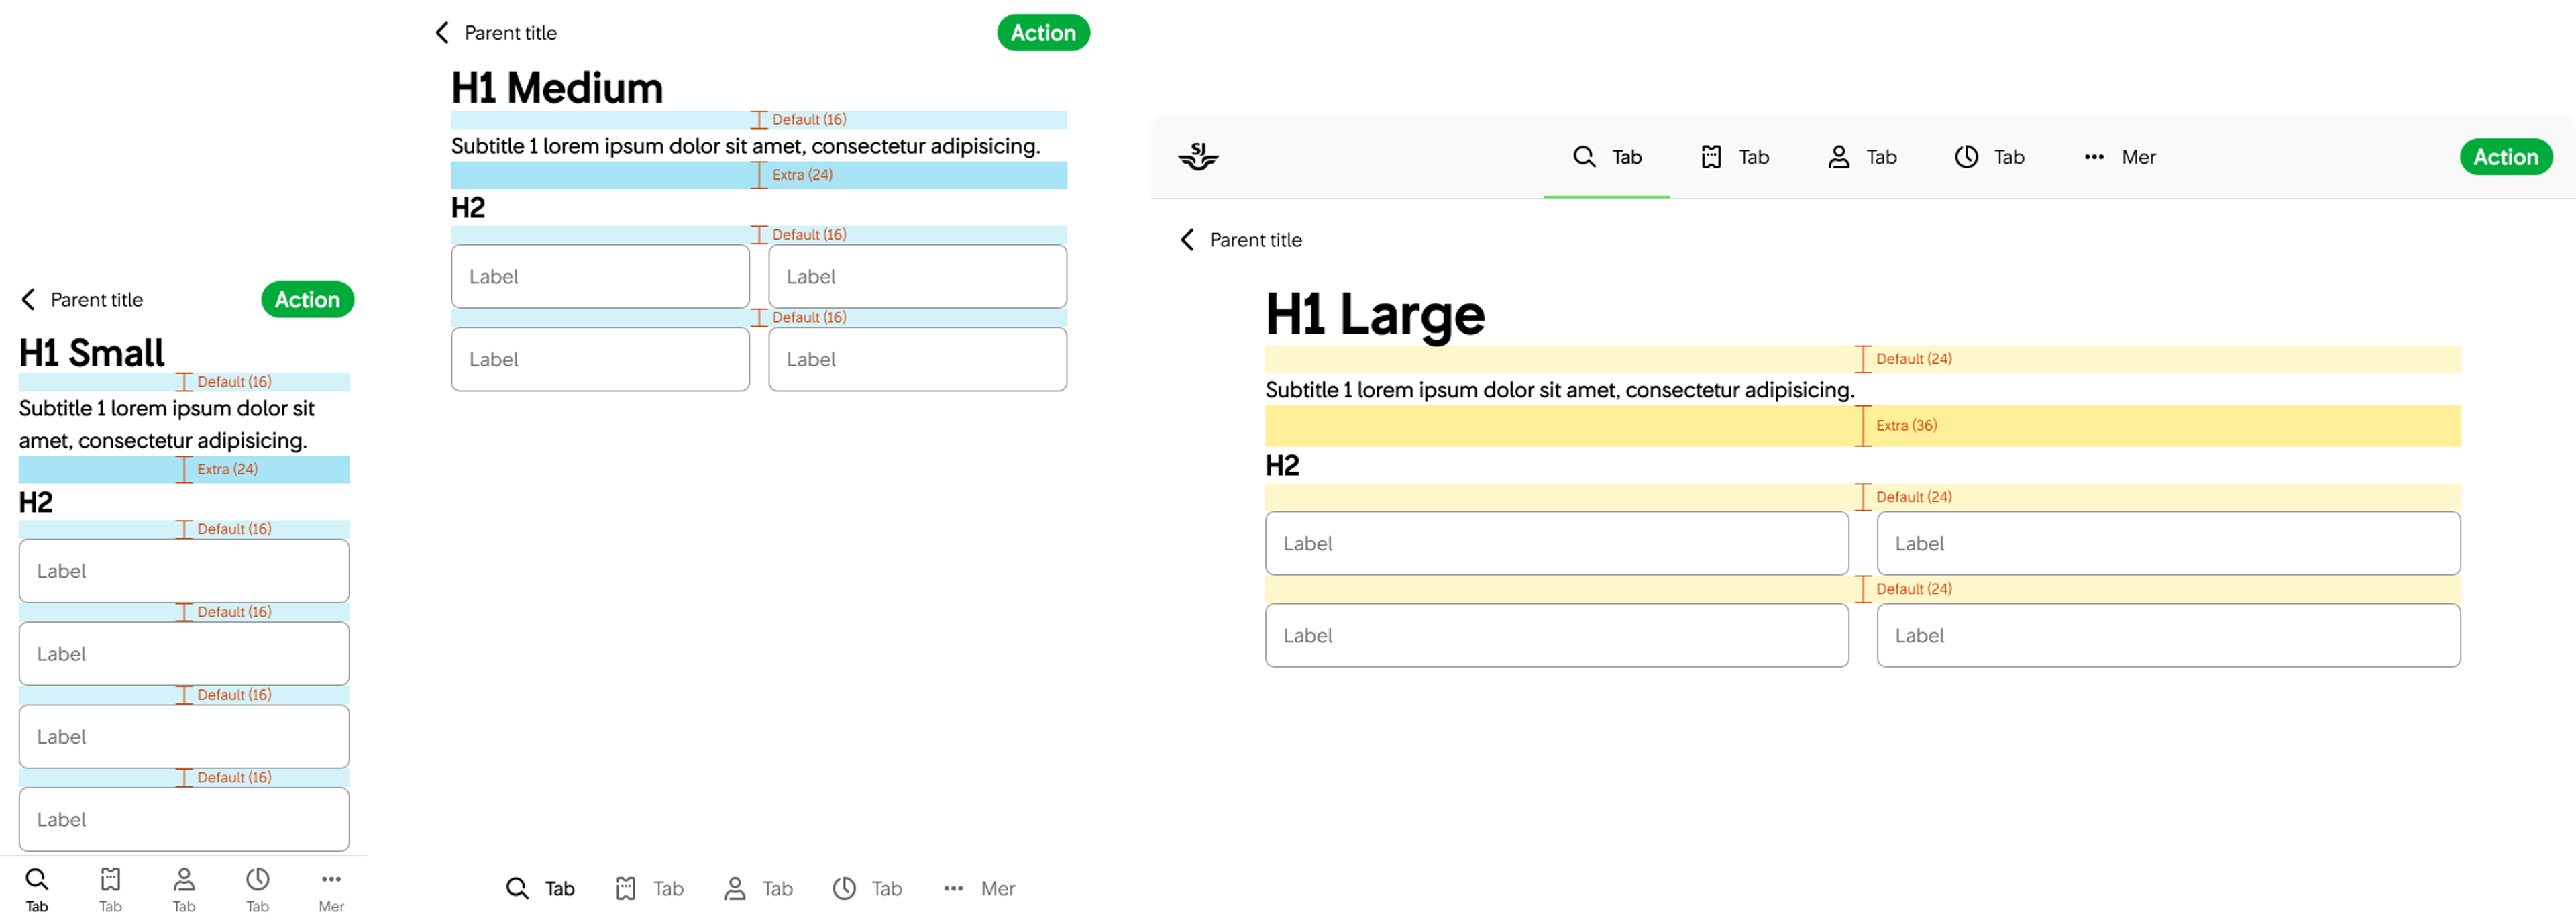Go back via chevron in H1 Medium layout
This screenshot has width=2576, height=920.
point(443,33)
